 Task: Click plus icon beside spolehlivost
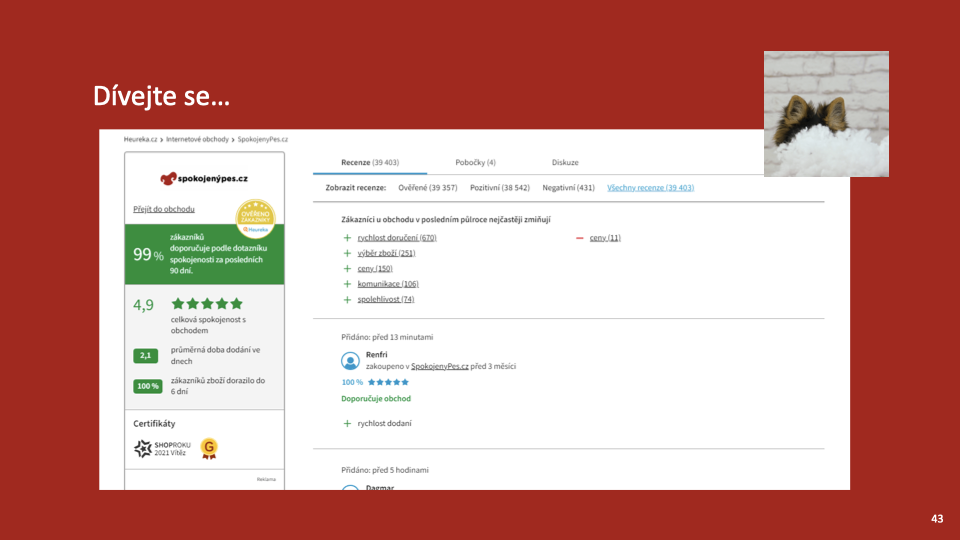pos(347,299)
